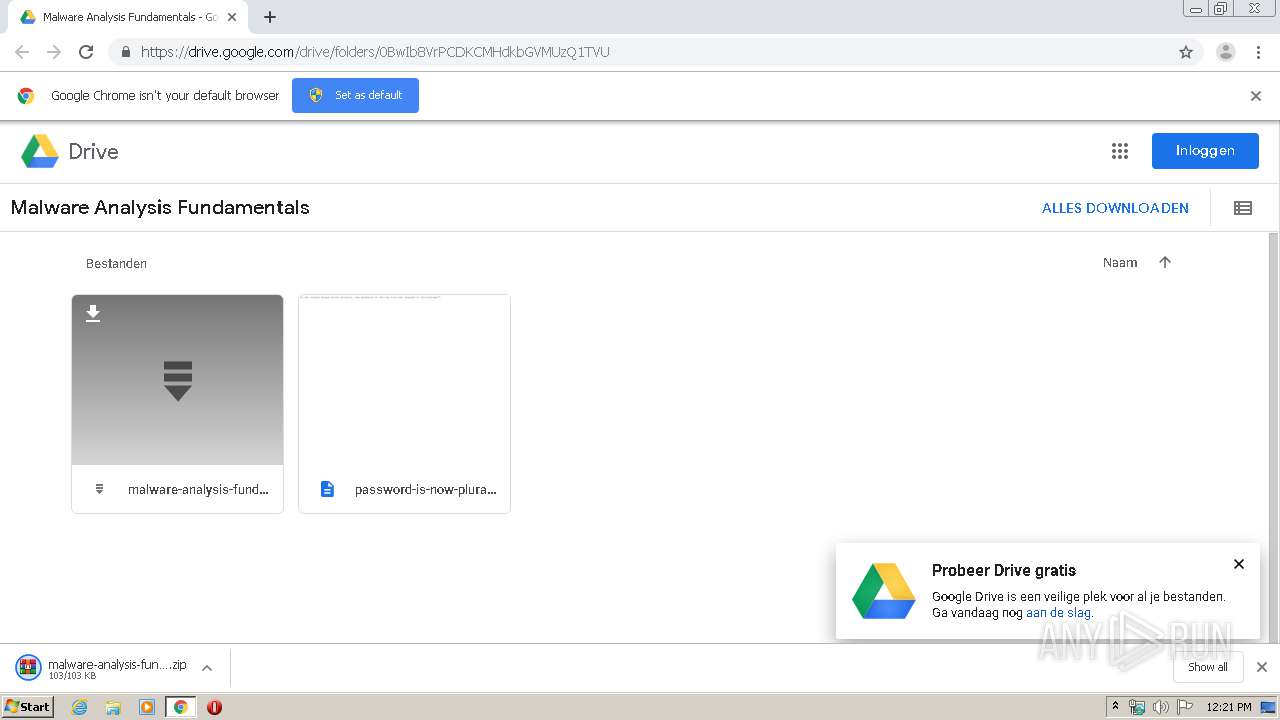Open Chrome profile avatar menu
Viewport: 1280px width, 720px height.
(1226, 52)
